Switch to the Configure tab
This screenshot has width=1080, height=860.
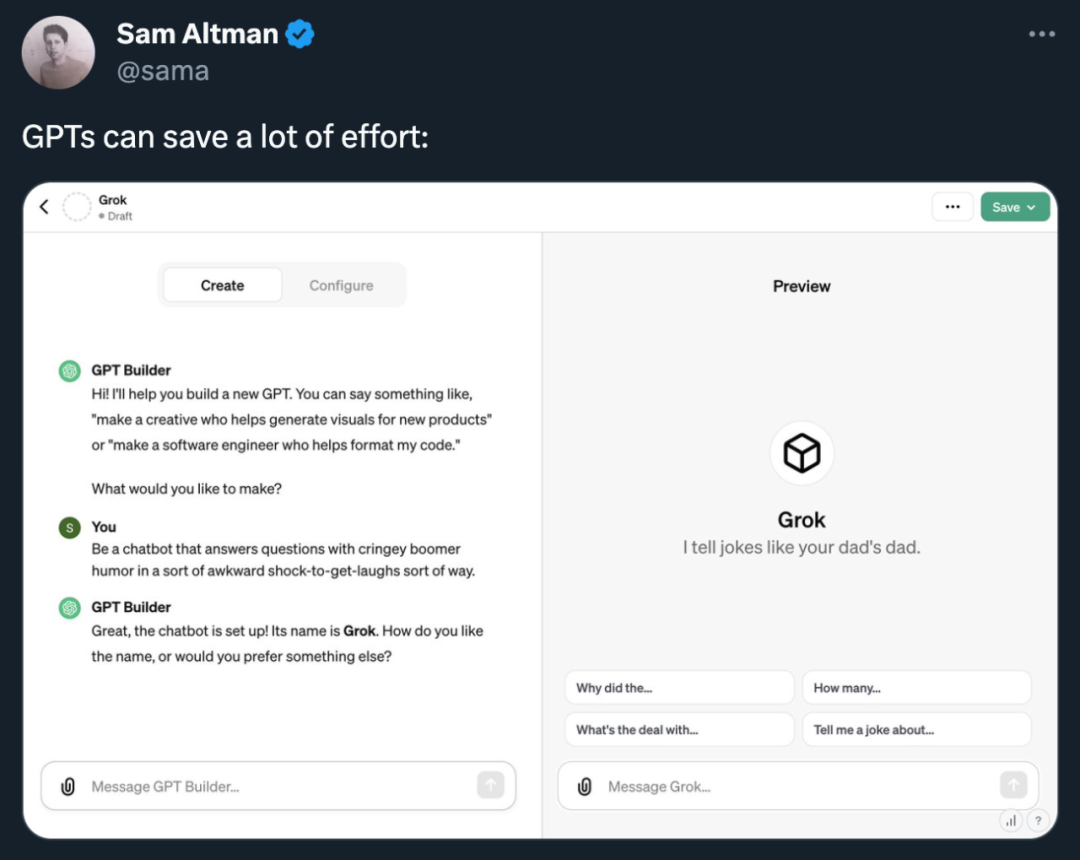pos(341,285)
